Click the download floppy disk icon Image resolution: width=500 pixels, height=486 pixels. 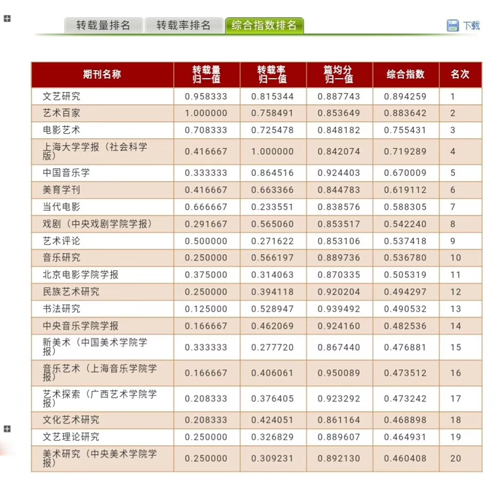pyautogui.click(x=452, y=25)
